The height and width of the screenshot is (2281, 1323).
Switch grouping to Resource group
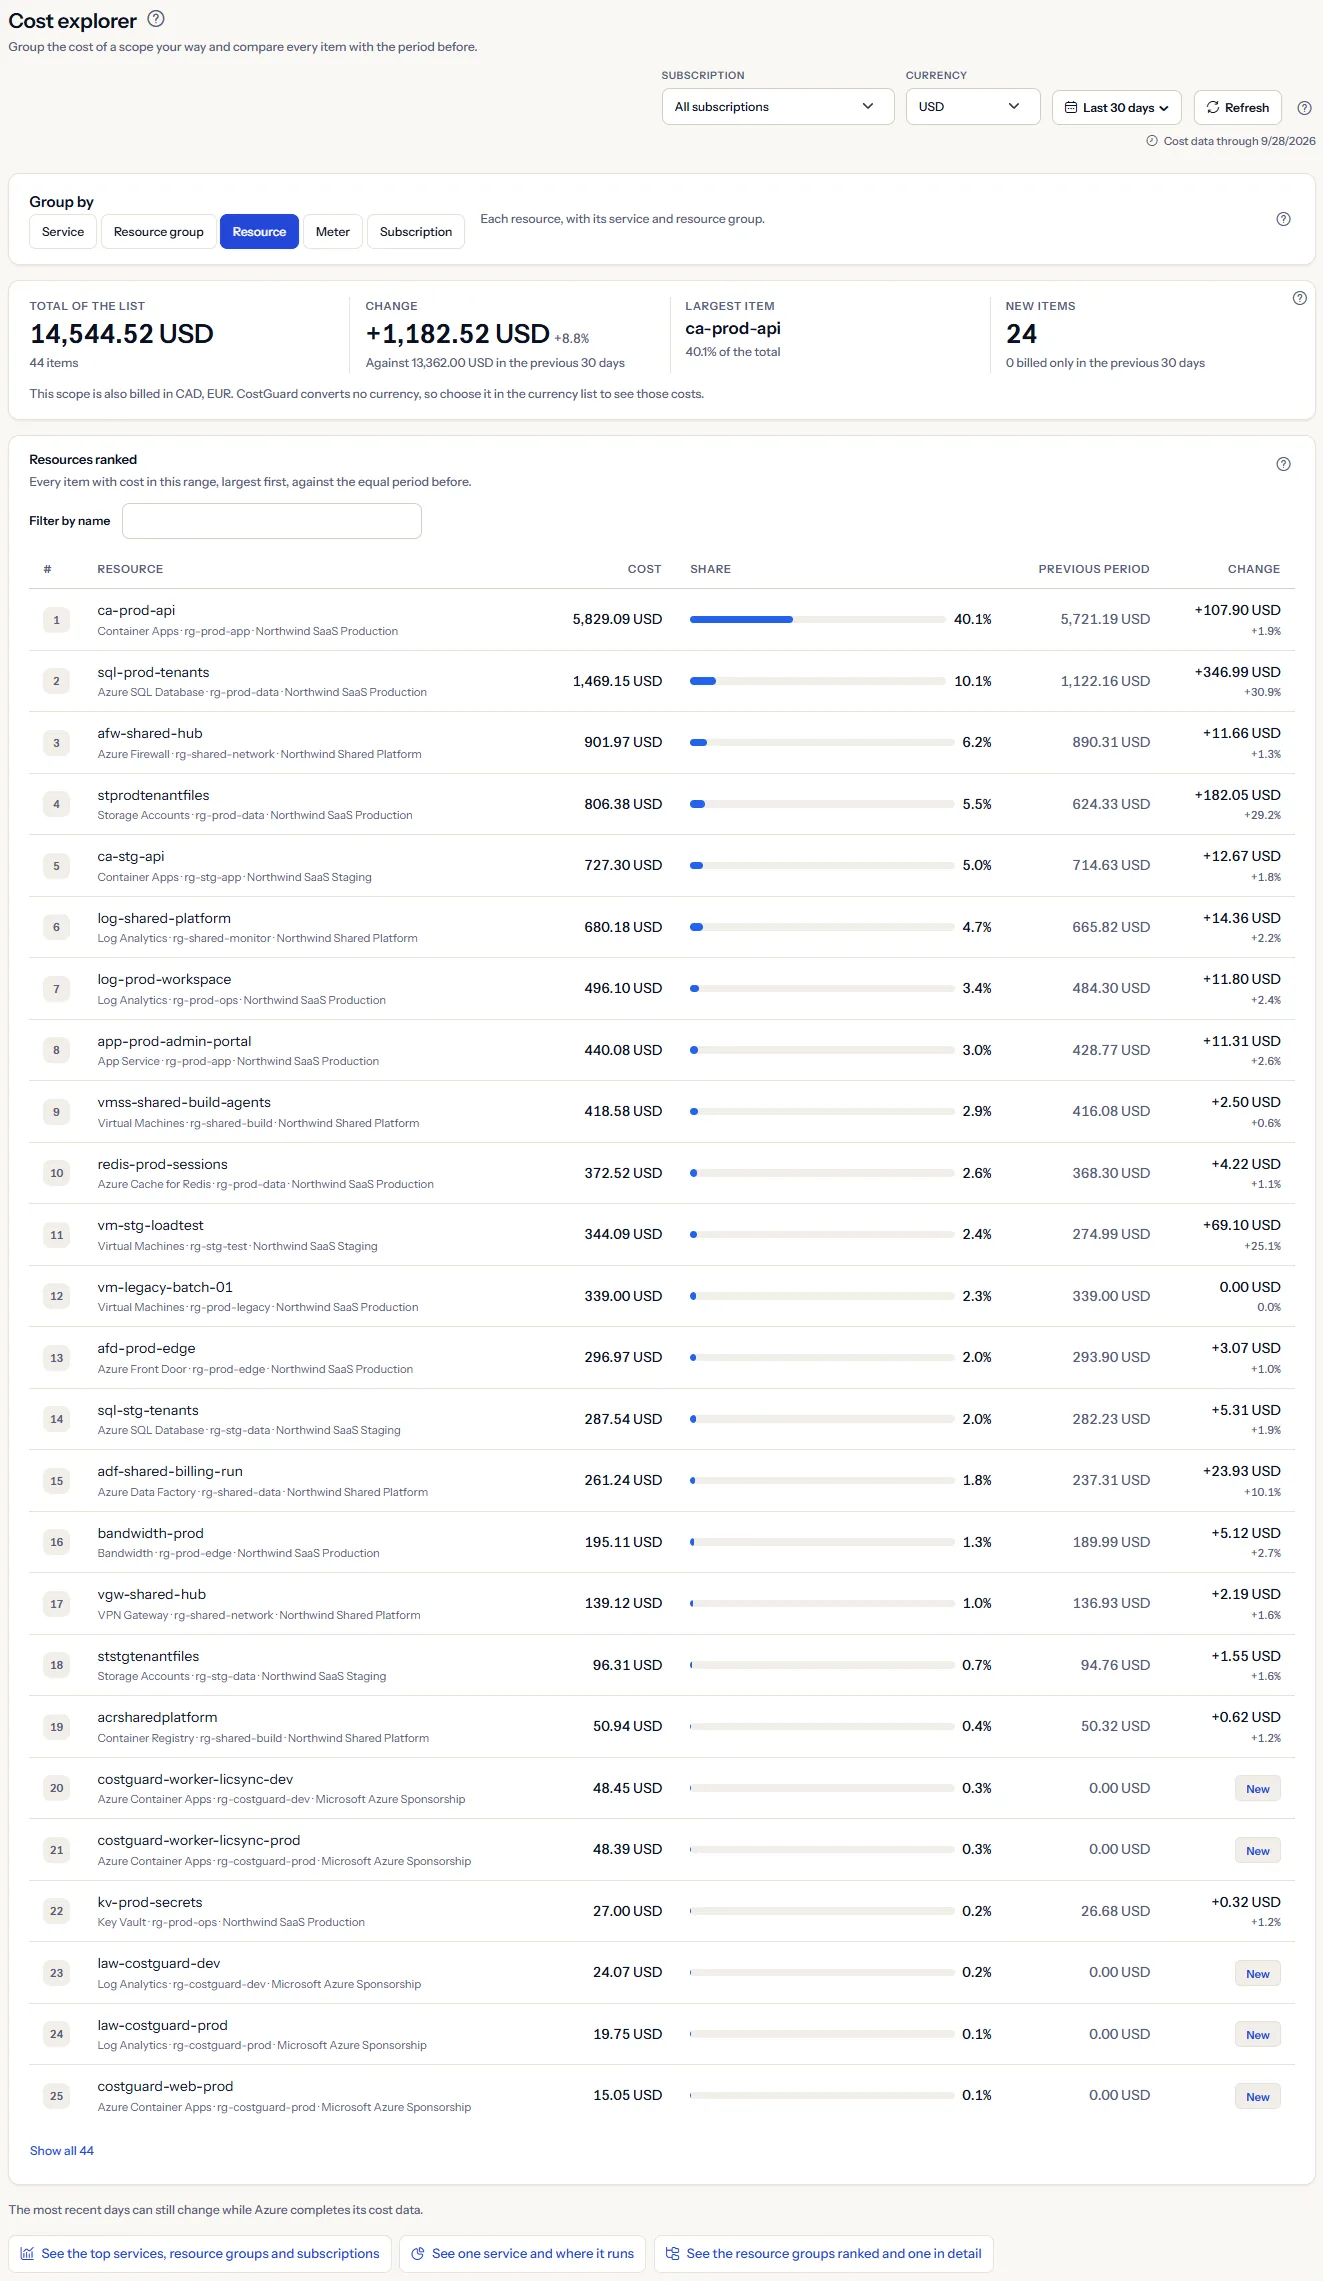tap(159, 232)
